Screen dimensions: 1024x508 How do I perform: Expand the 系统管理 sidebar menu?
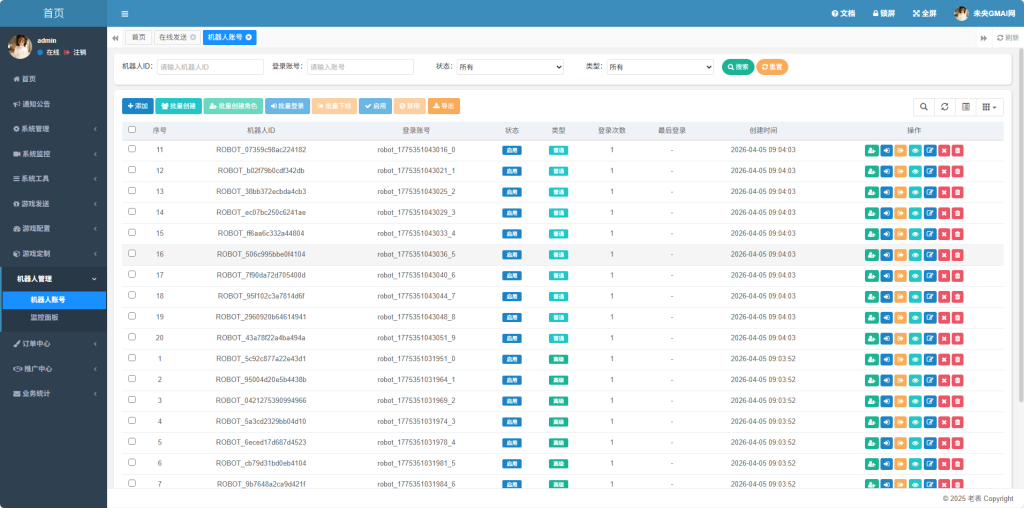point(54,129)
